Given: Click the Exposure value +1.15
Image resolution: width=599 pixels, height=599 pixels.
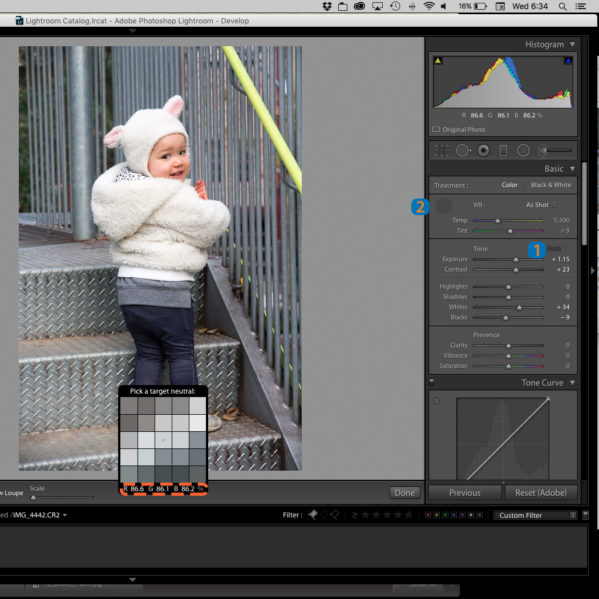Looking at the screenshot, I should pos(560,259).
